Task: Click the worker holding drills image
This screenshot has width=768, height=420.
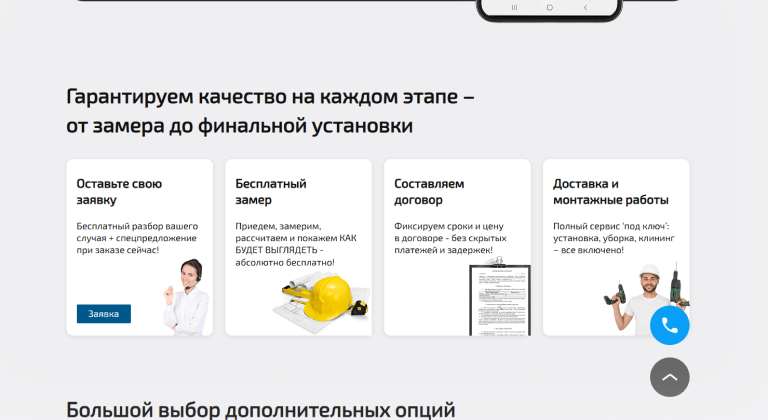Action: point(645,295)
